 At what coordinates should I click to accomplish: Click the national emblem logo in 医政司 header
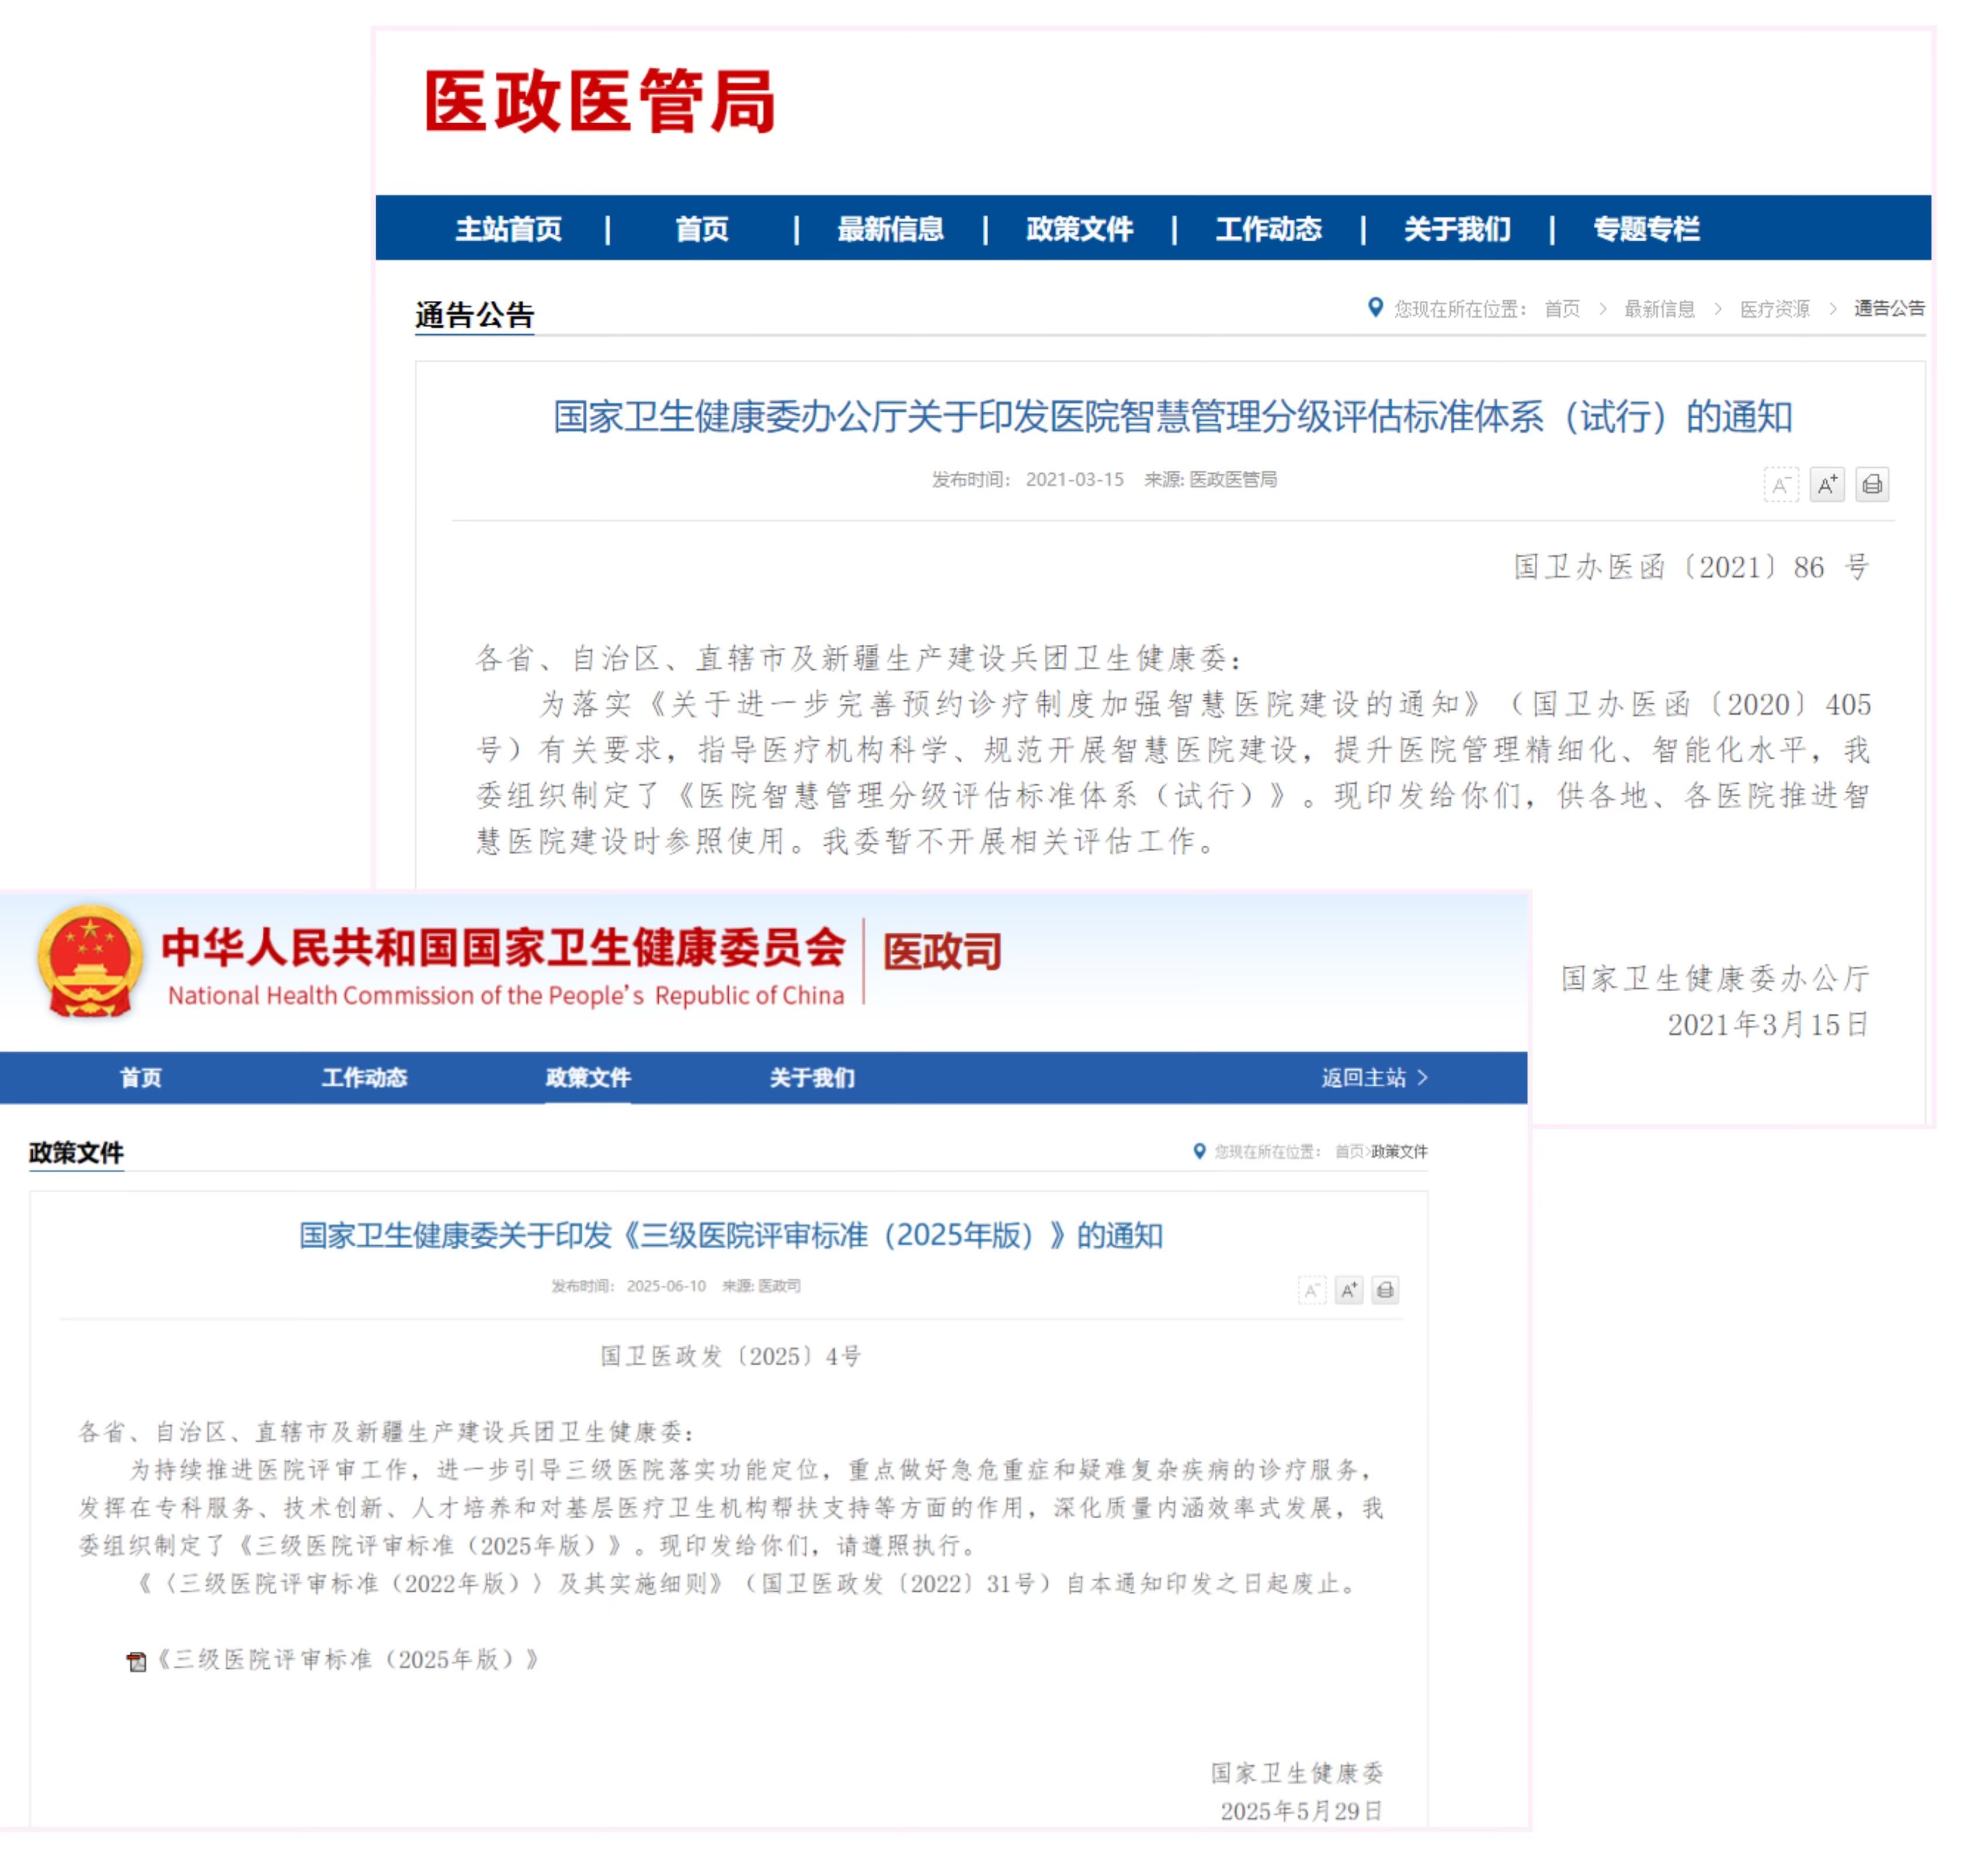90,962
